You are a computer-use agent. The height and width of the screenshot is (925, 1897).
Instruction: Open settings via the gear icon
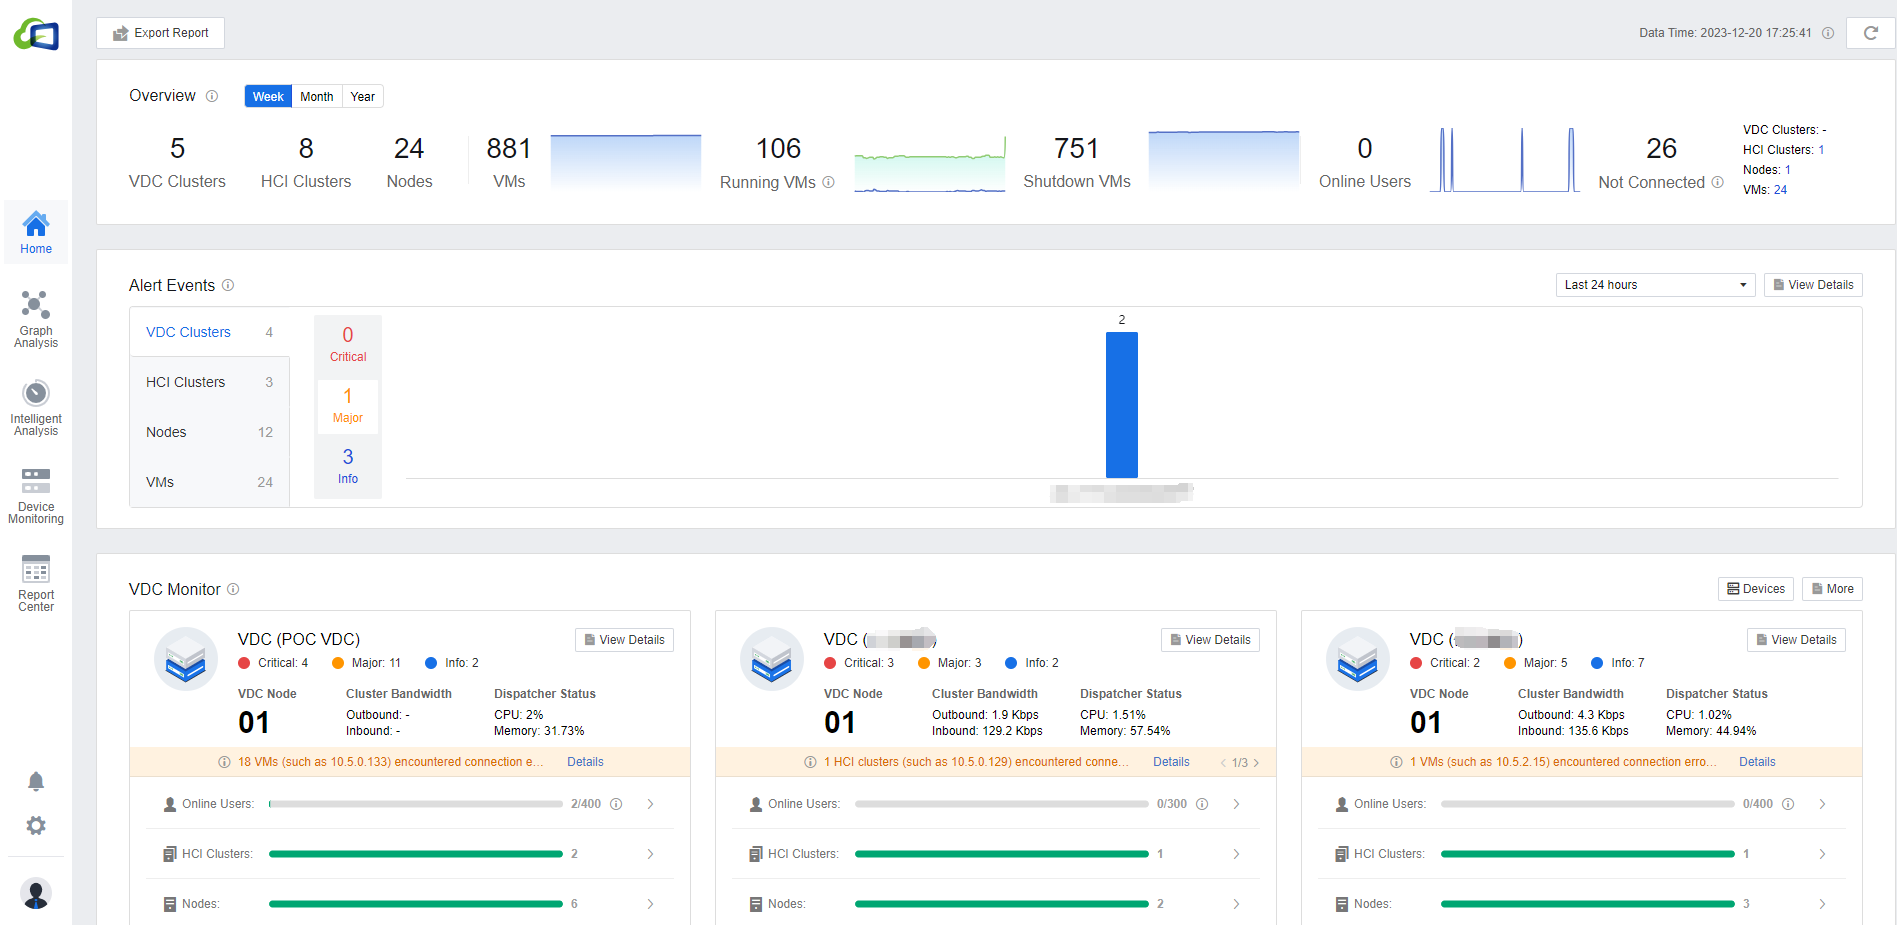(36, 826)
